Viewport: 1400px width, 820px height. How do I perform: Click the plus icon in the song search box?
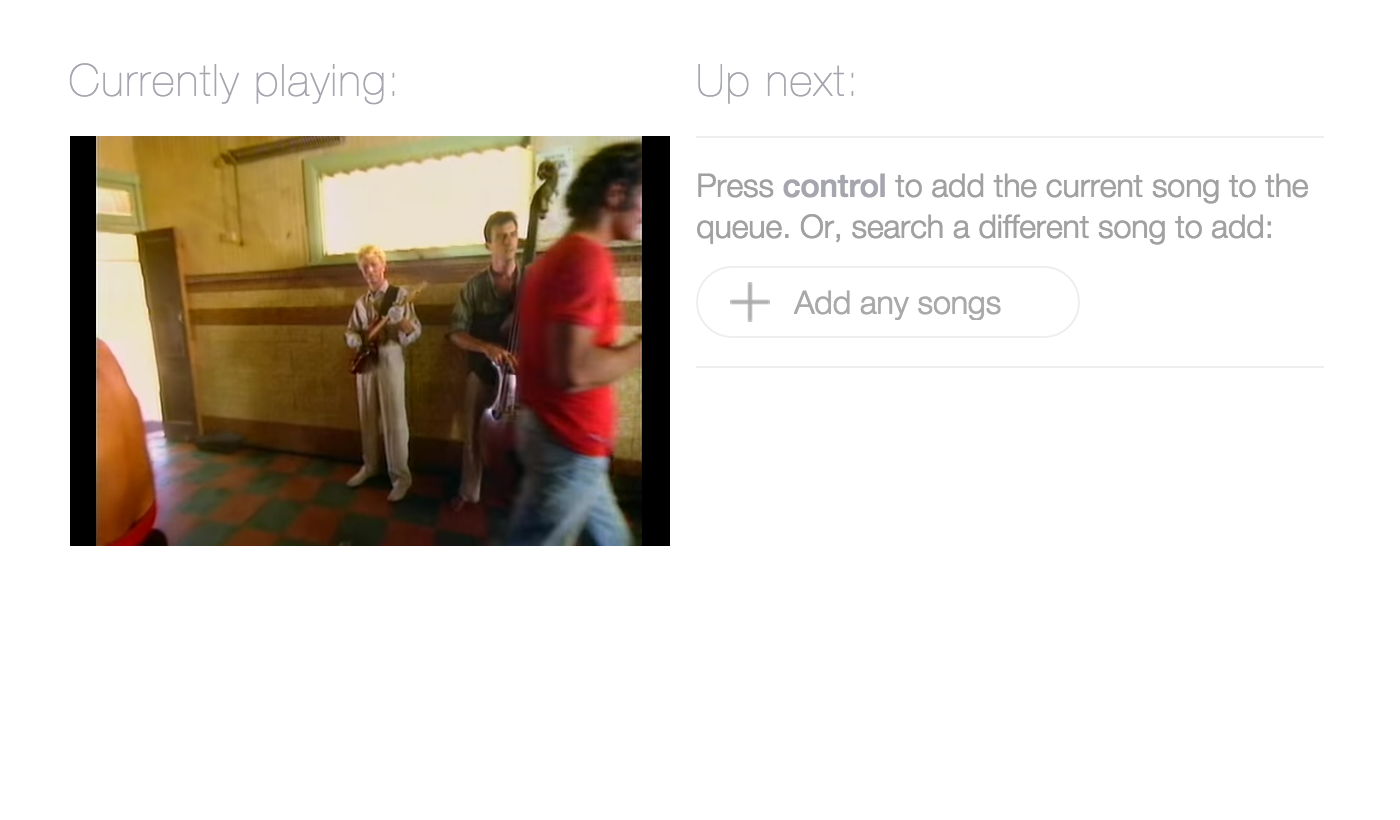click(x=750, y=302)
